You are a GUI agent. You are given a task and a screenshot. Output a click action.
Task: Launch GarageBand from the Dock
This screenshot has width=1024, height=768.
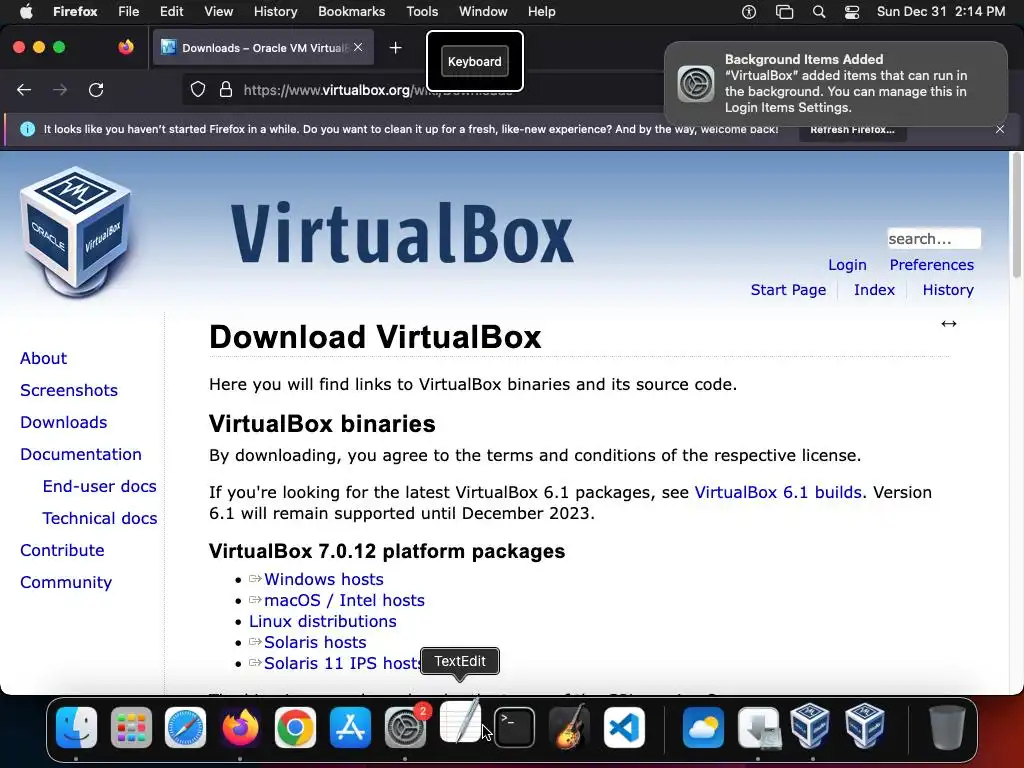tap(569, 728)
